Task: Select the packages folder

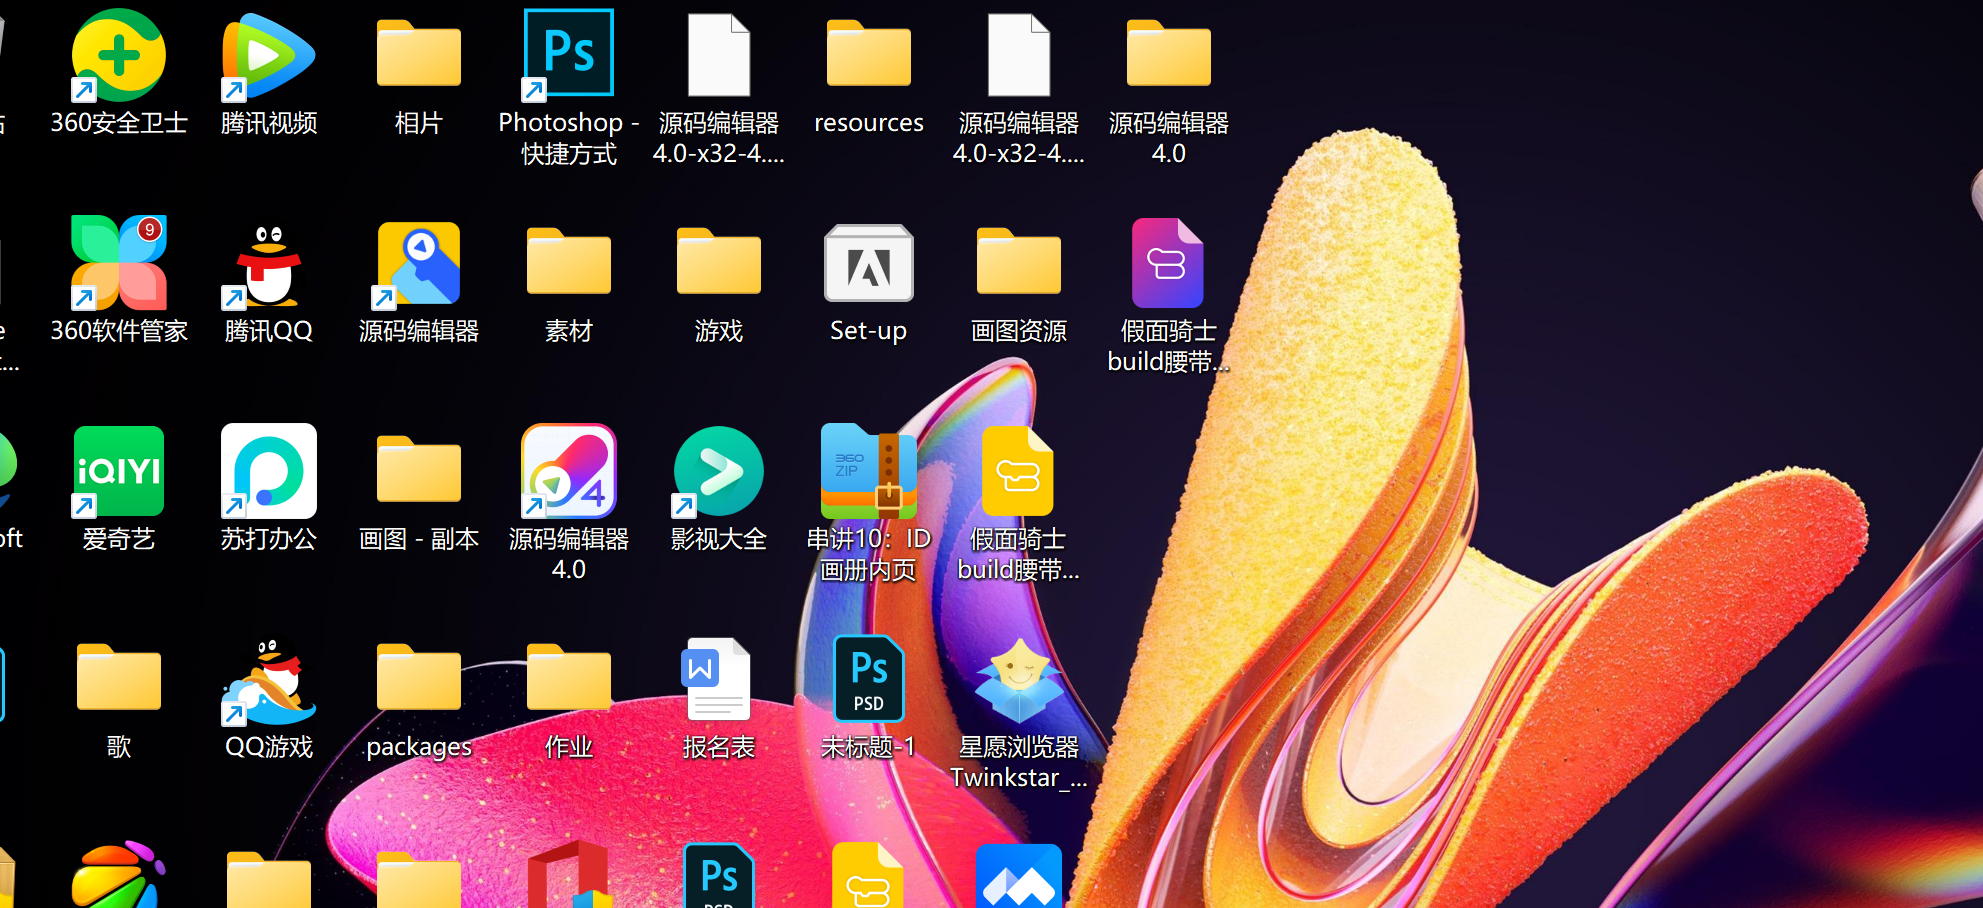Action: pyautogui.click(x=419, y=678)
